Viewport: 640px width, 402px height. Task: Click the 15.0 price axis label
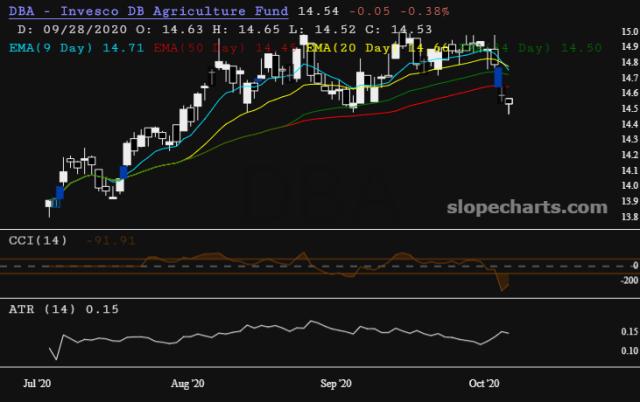pos(628,32)
